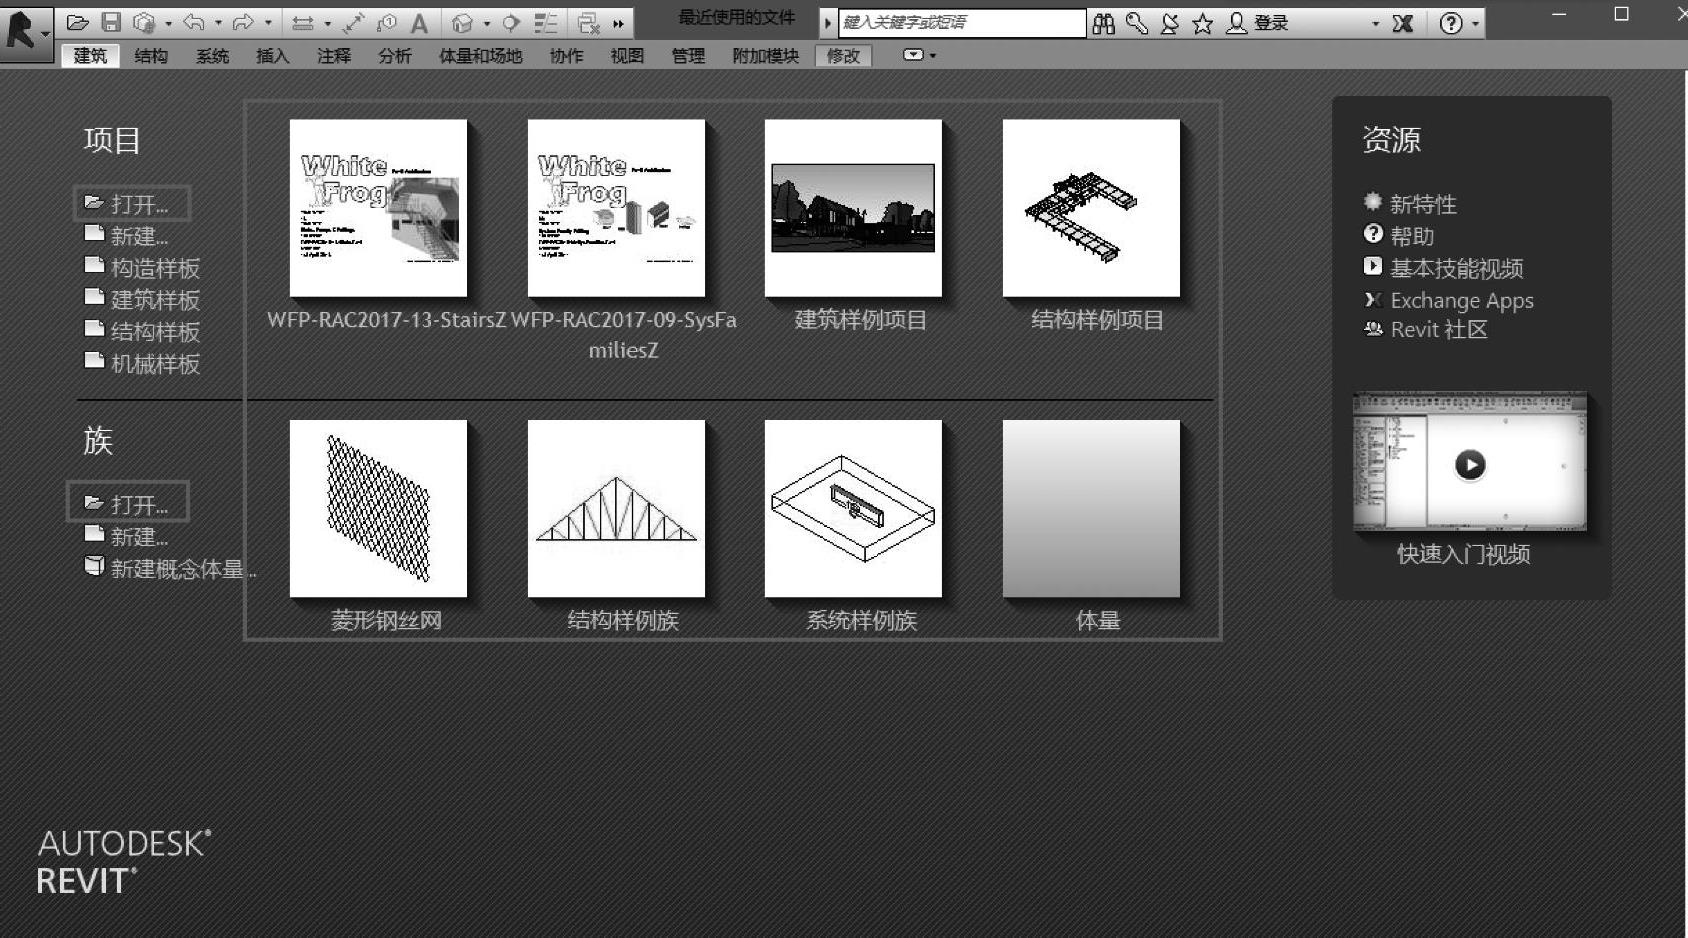Click the Undo arrow icon
This screenshot has width=1688, height=938.
pyautogui.click(x=195, y=23)
